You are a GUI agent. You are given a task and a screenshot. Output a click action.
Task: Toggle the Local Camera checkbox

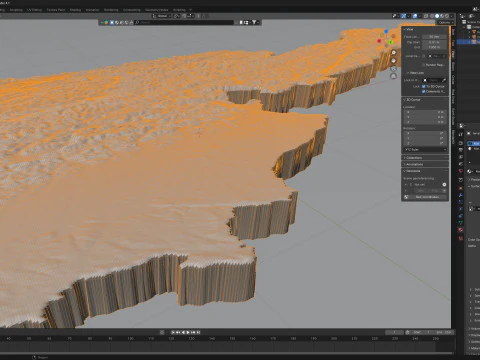pos(424,56)
